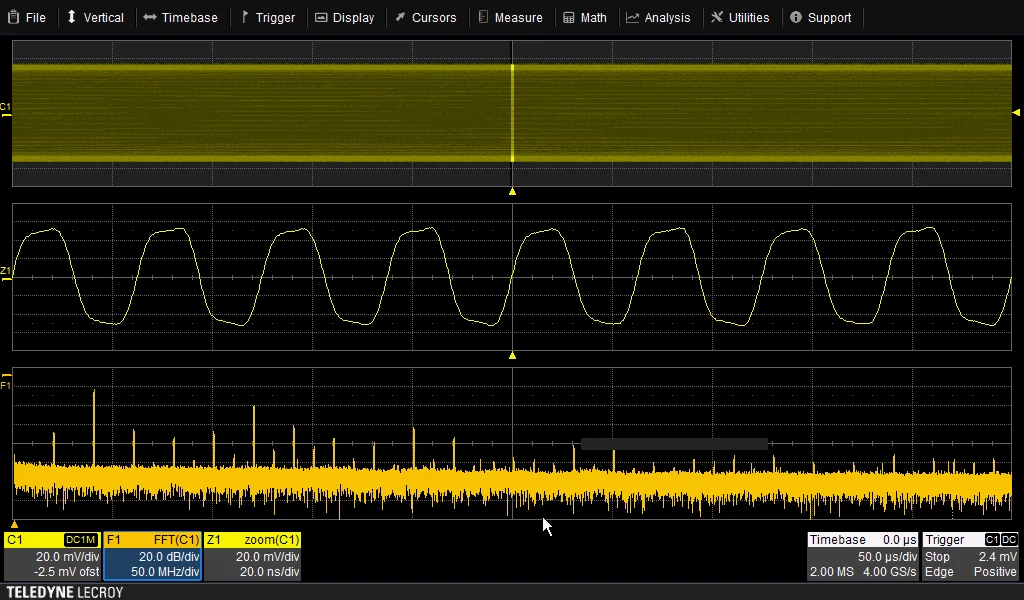Image resolution: width=1024 pixels, height=600 pixels.
Task: Open the Timebase descriptor box
Action: pyautogui.click(x=863, y=556)
